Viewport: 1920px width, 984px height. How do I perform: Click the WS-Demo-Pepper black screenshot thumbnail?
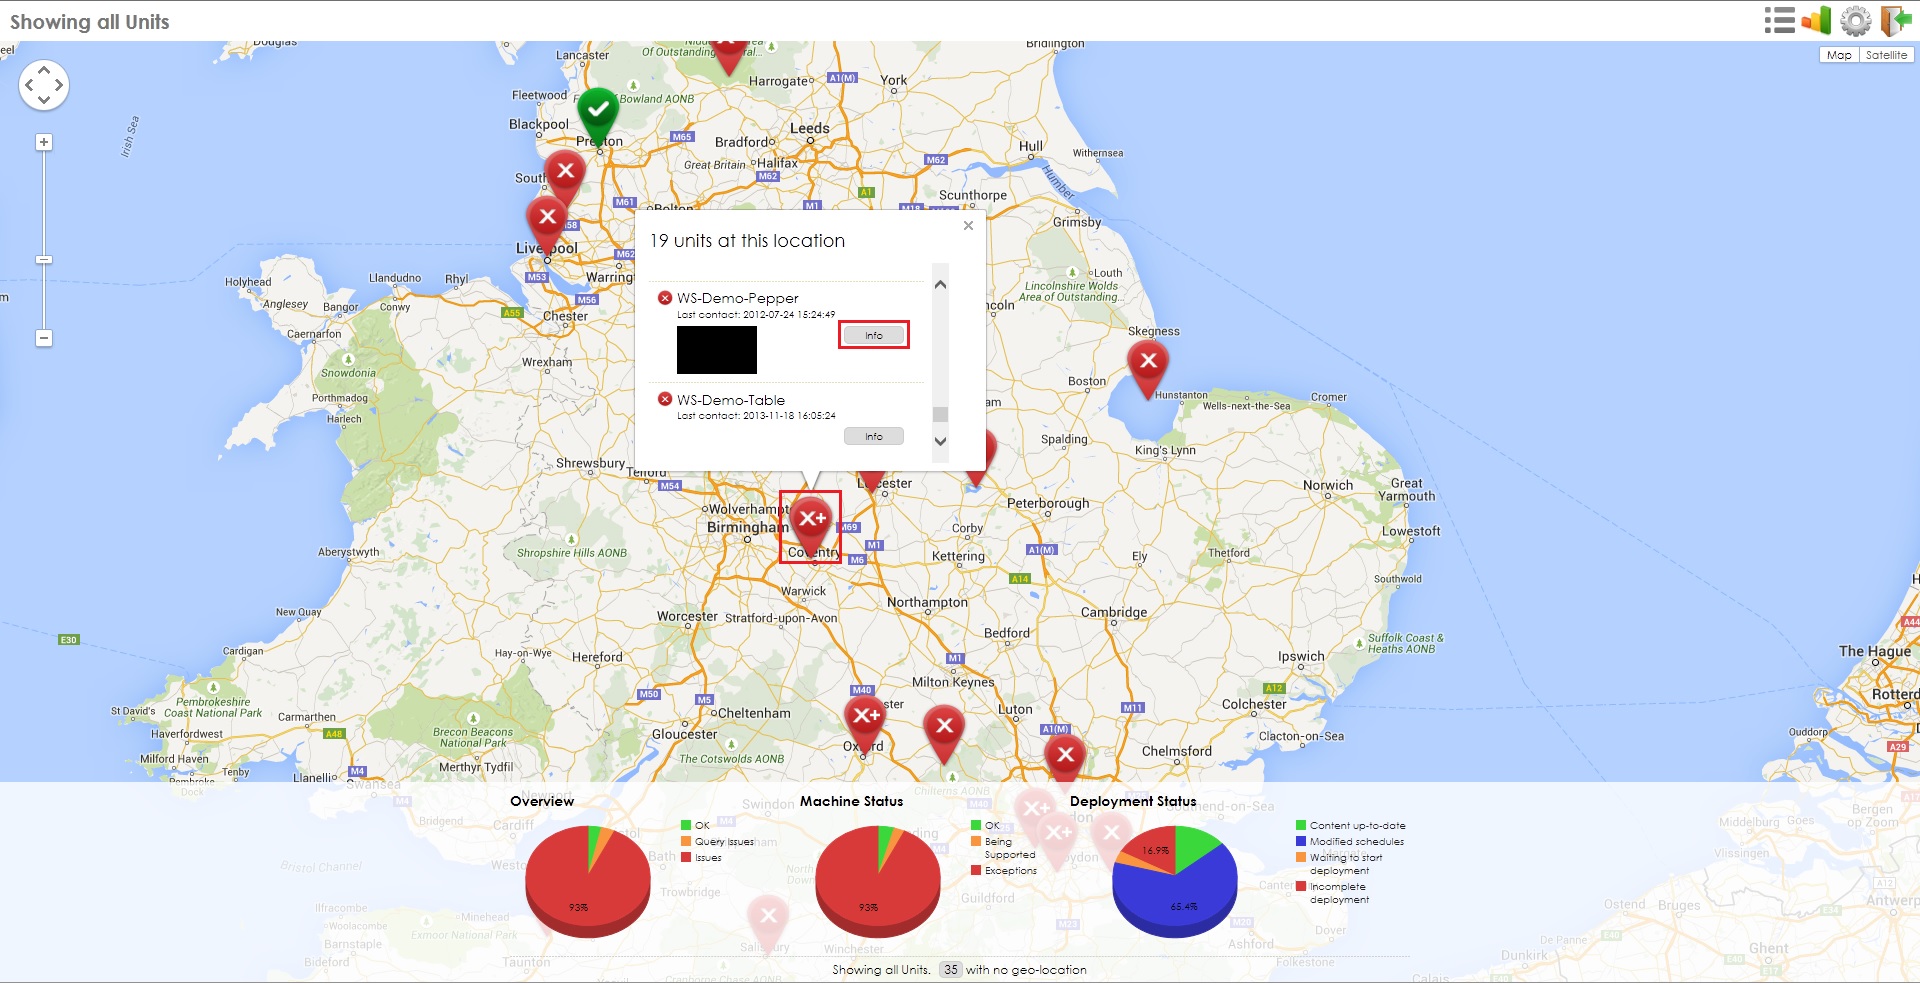pos(717,350)
